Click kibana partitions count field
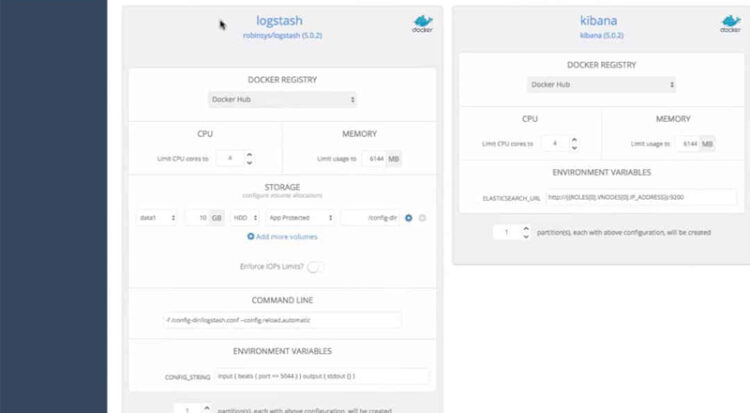Screen dimensions: 750x413 click(x=507, y=233)
